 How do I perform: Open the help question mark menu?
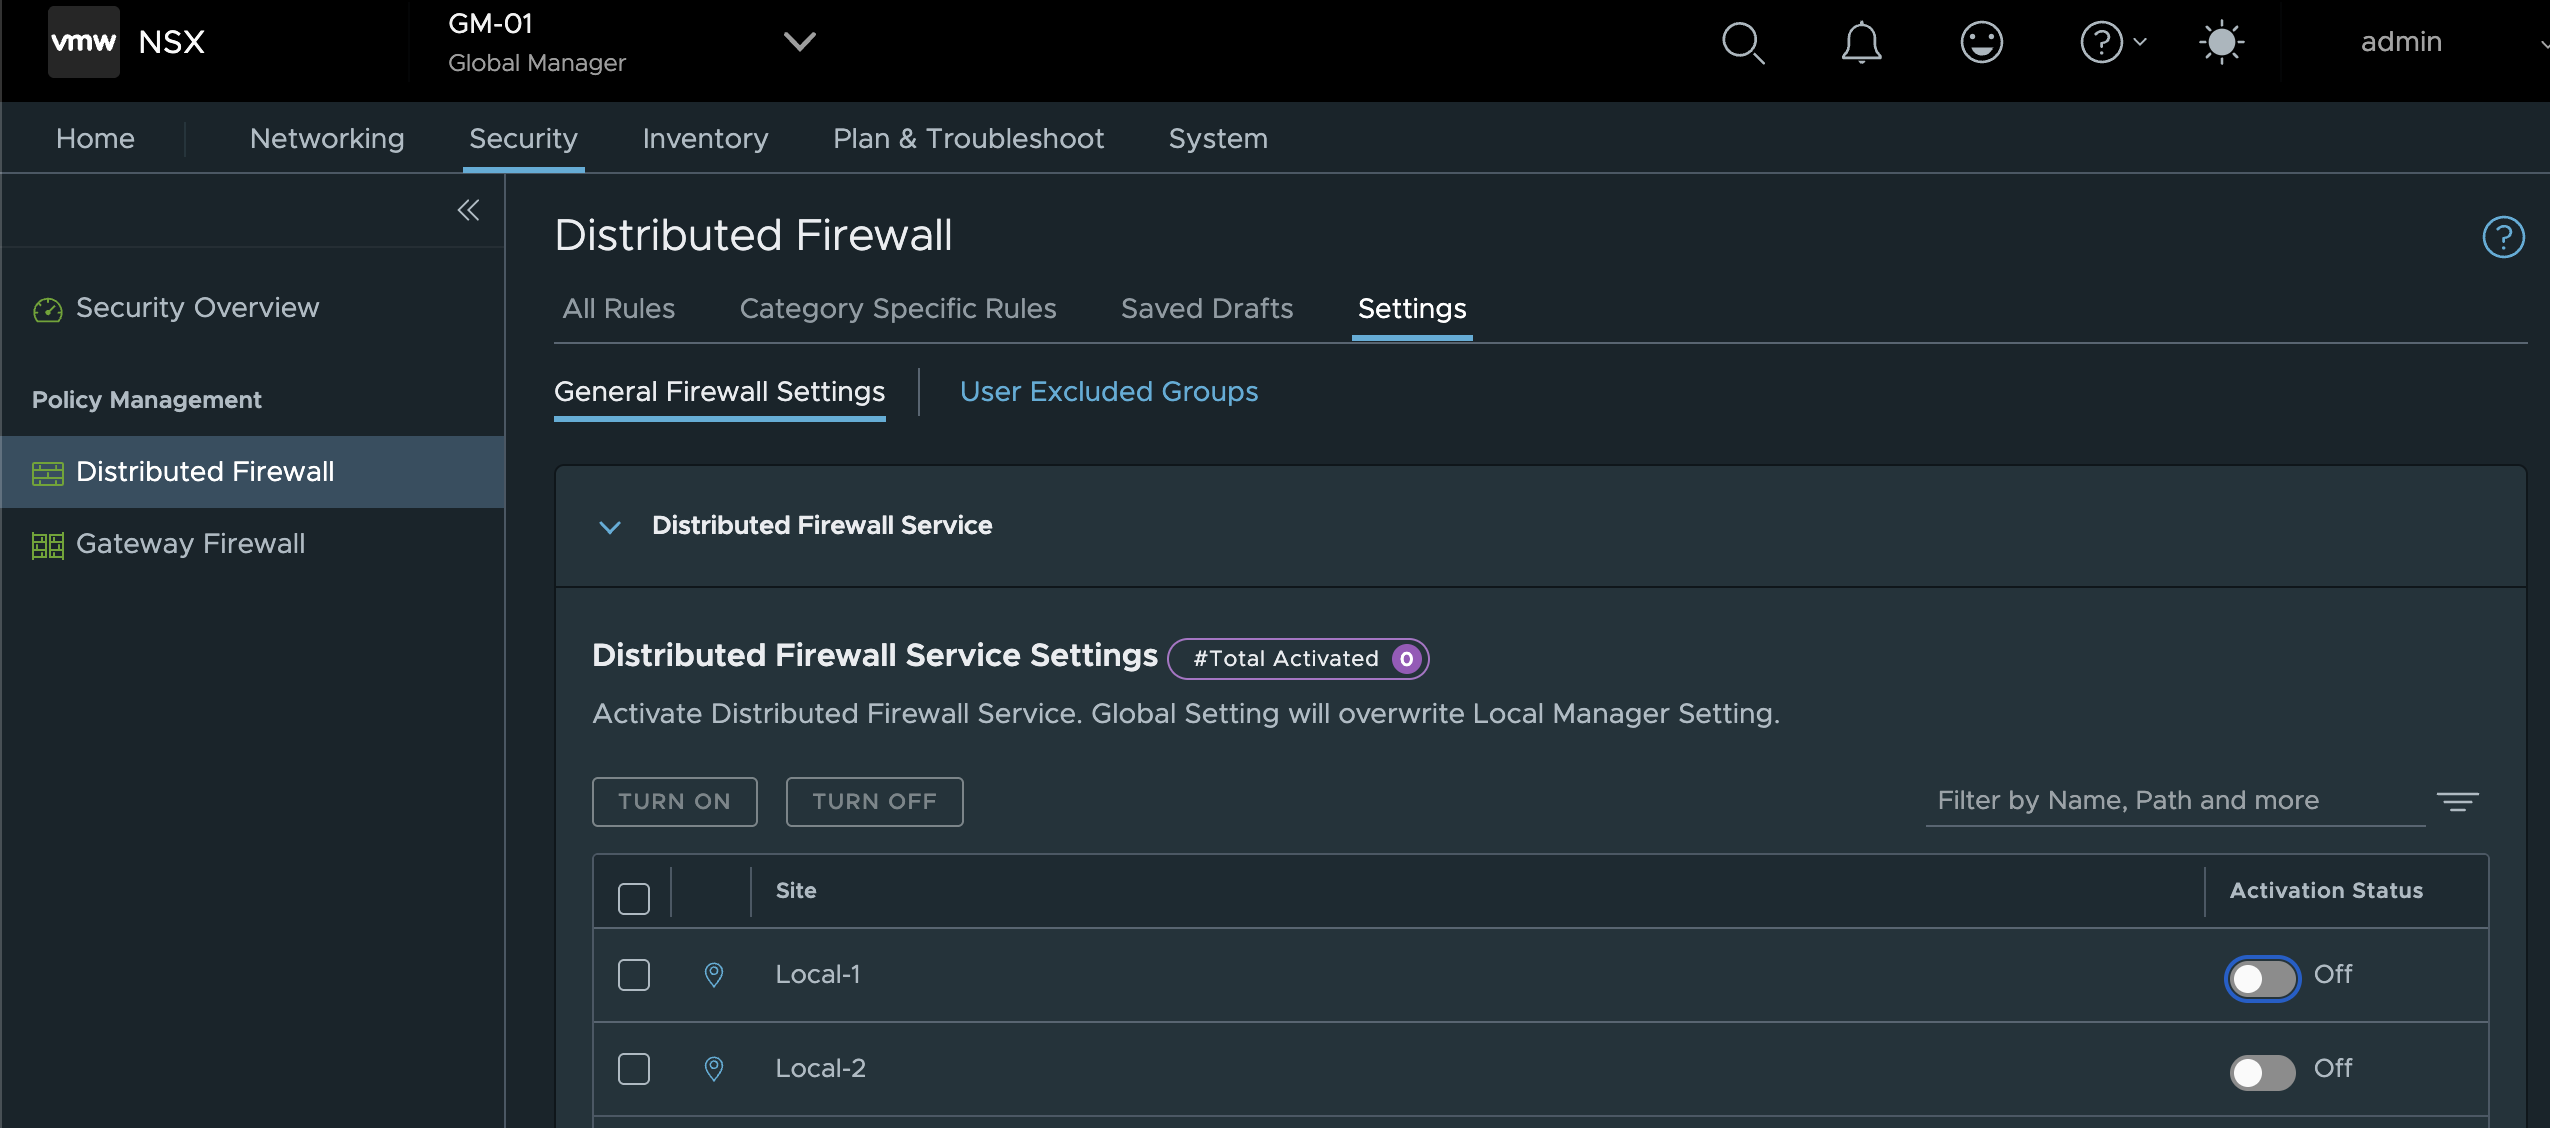[x=2112, y=43]
